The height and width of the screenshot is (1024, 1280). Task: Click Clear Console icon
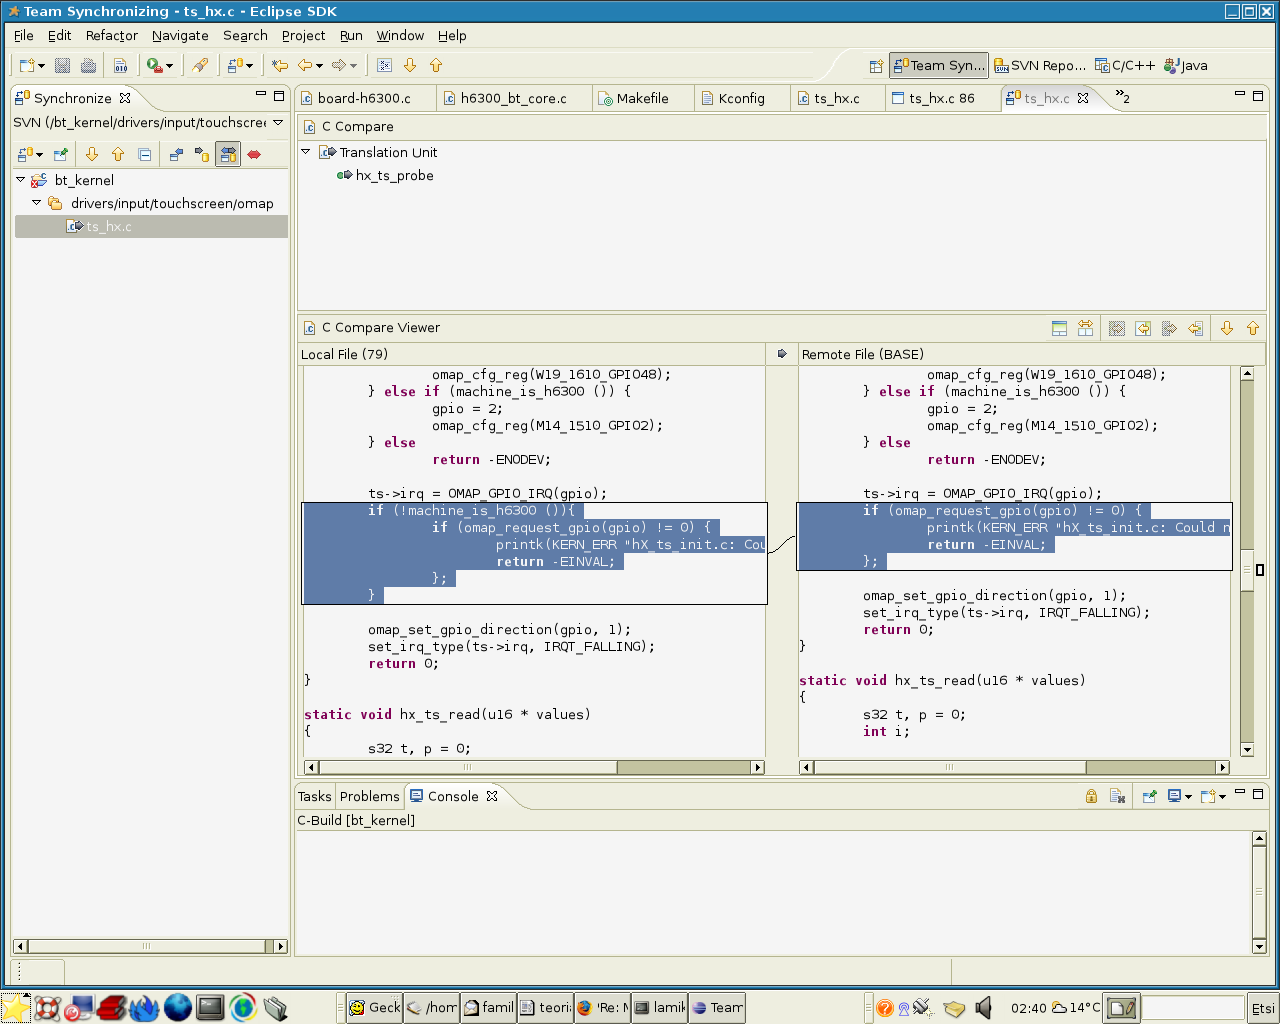click(1117, 796)
